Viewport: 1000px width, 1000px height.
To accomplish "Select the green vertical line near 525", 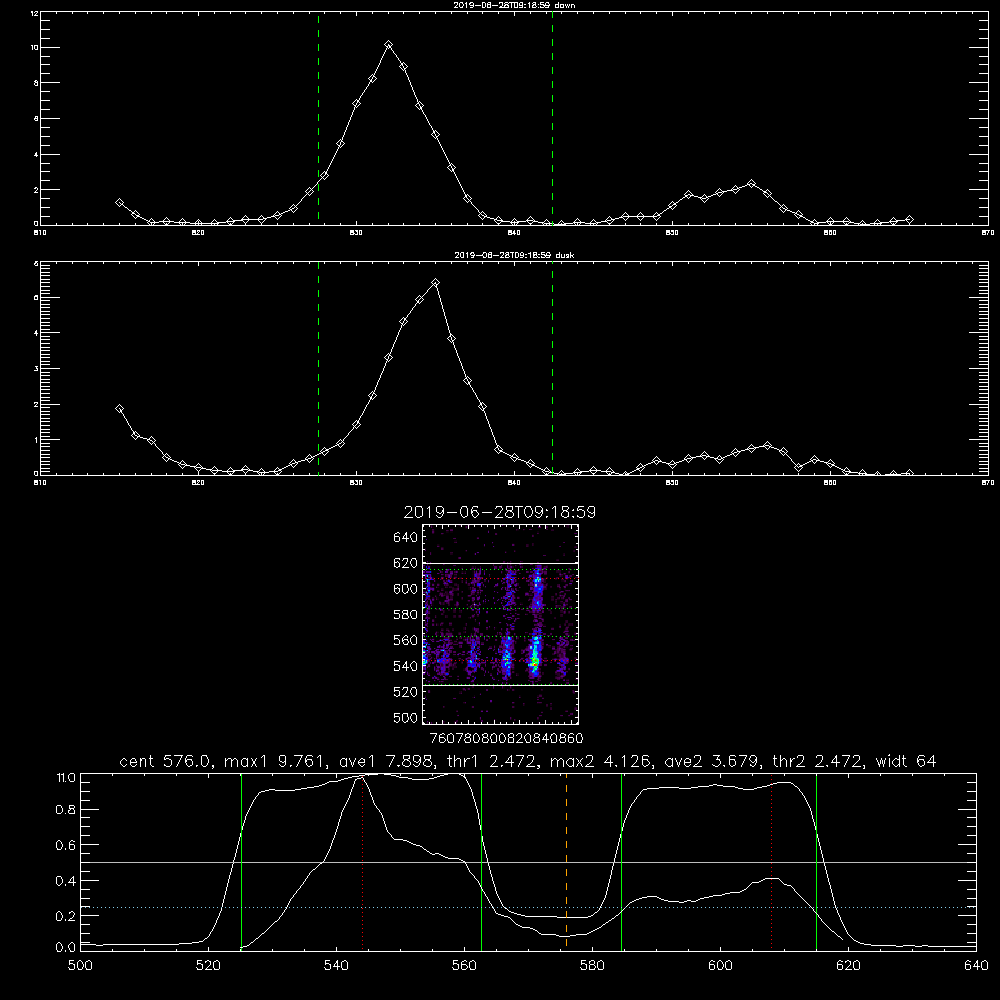I will [x=241, y=862].
